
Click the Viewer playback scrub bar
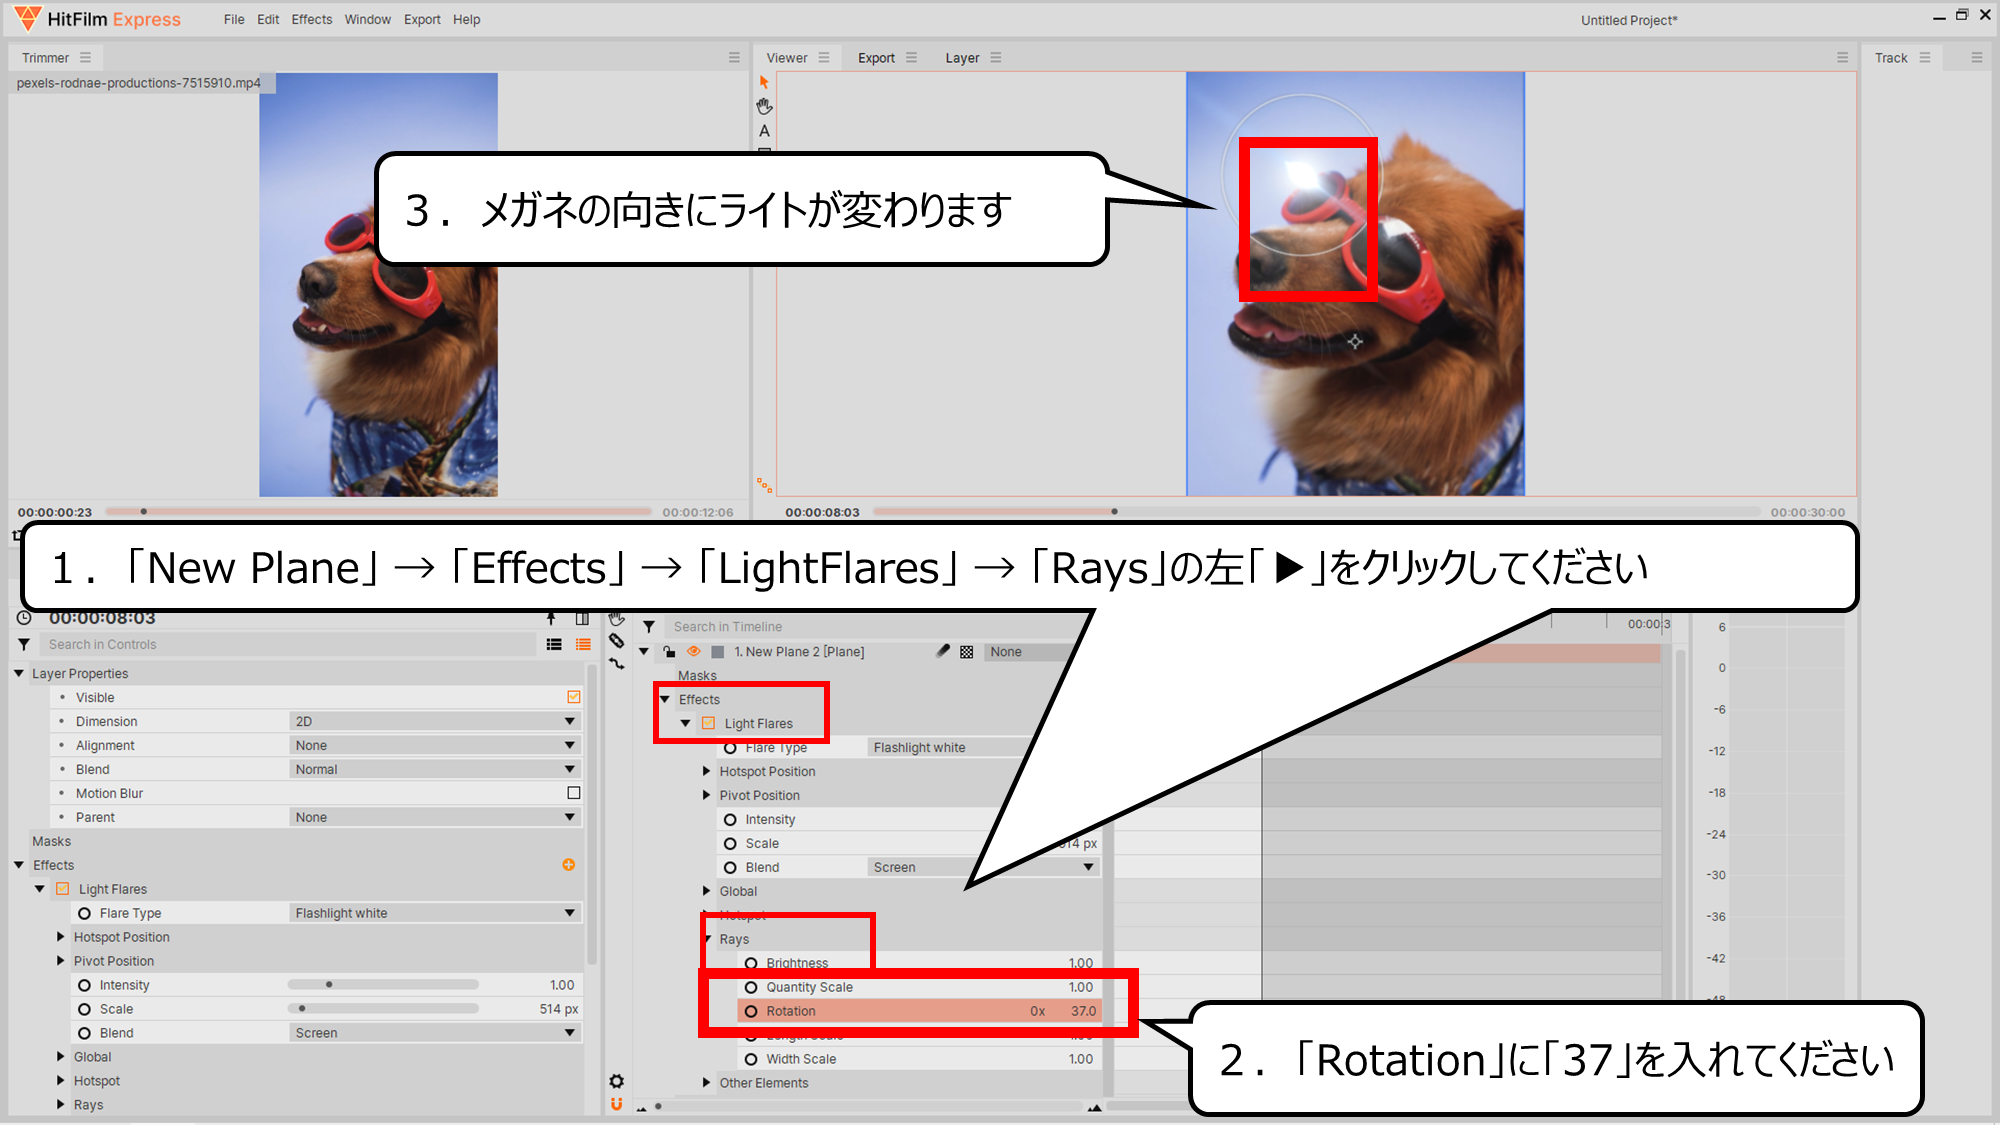coord(1316,512)
